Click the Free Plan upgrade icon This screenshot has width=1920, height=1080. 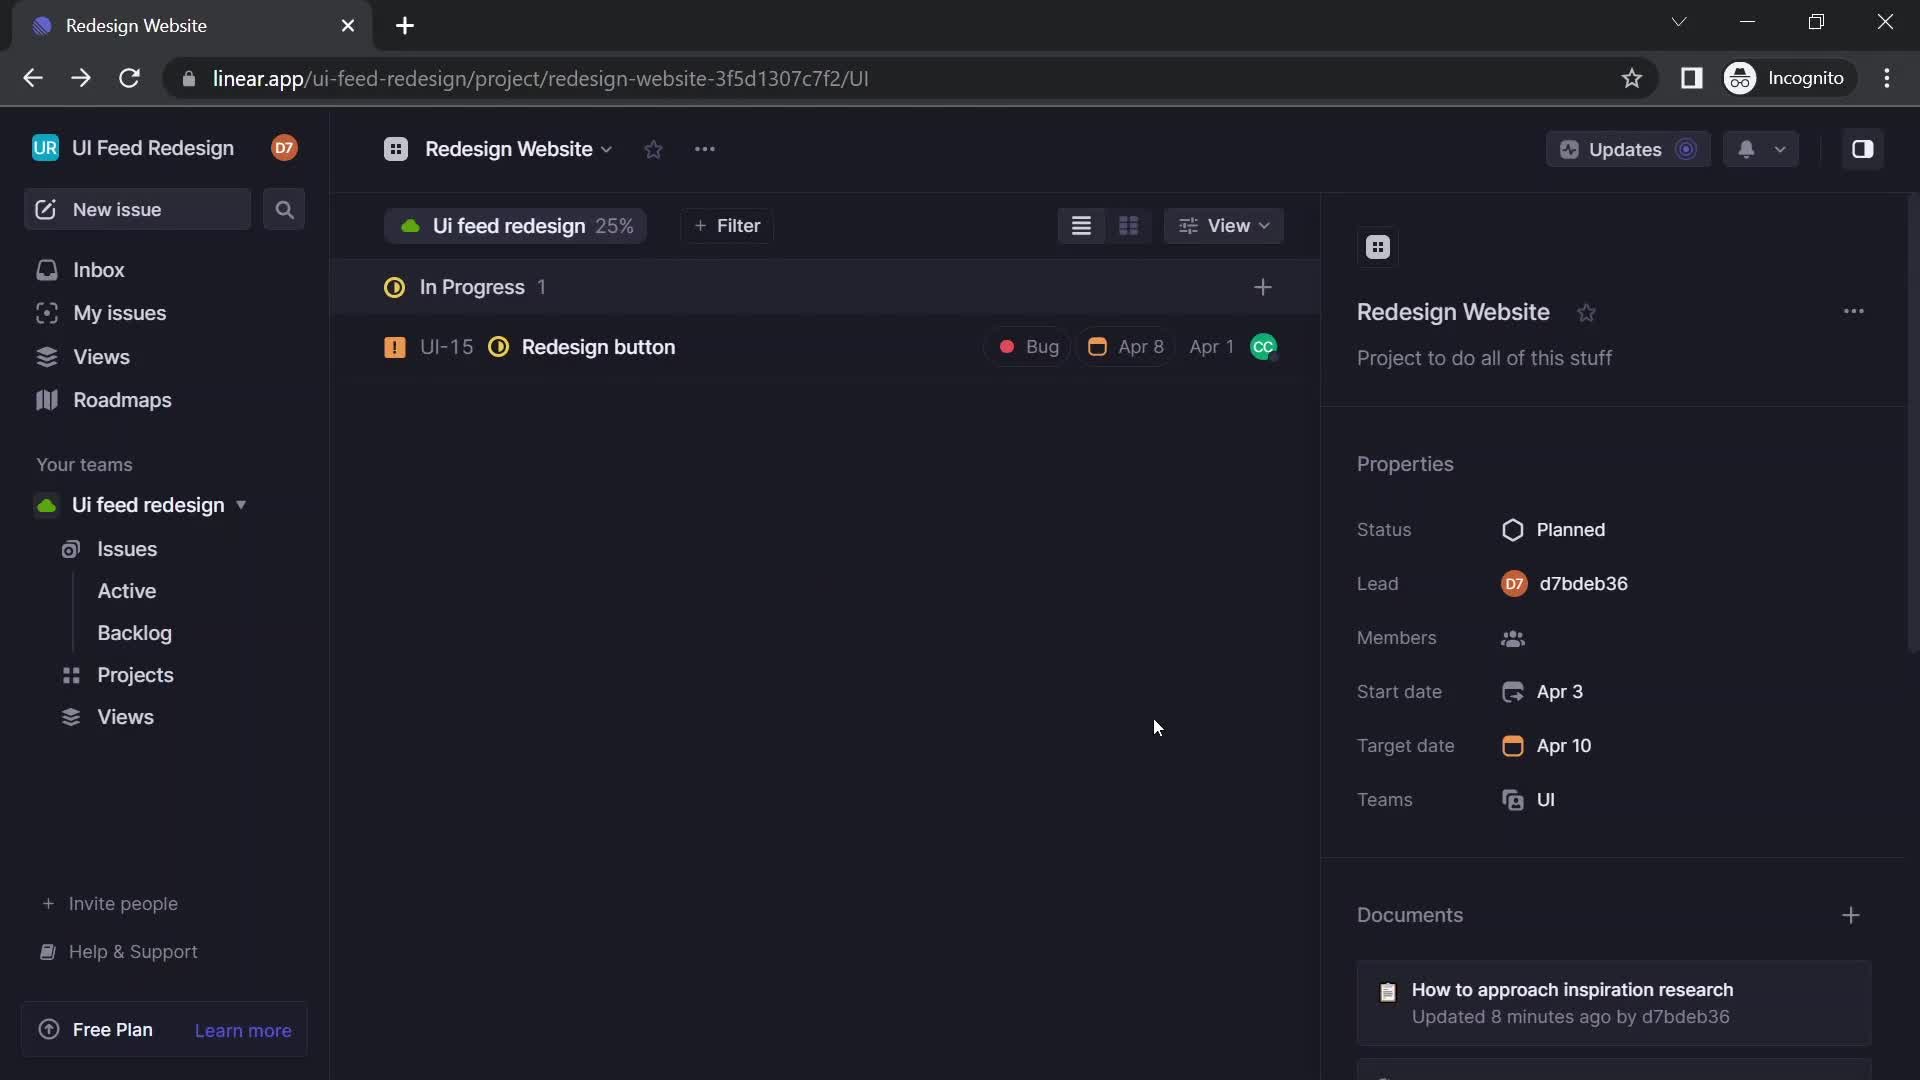[48, 1030]
